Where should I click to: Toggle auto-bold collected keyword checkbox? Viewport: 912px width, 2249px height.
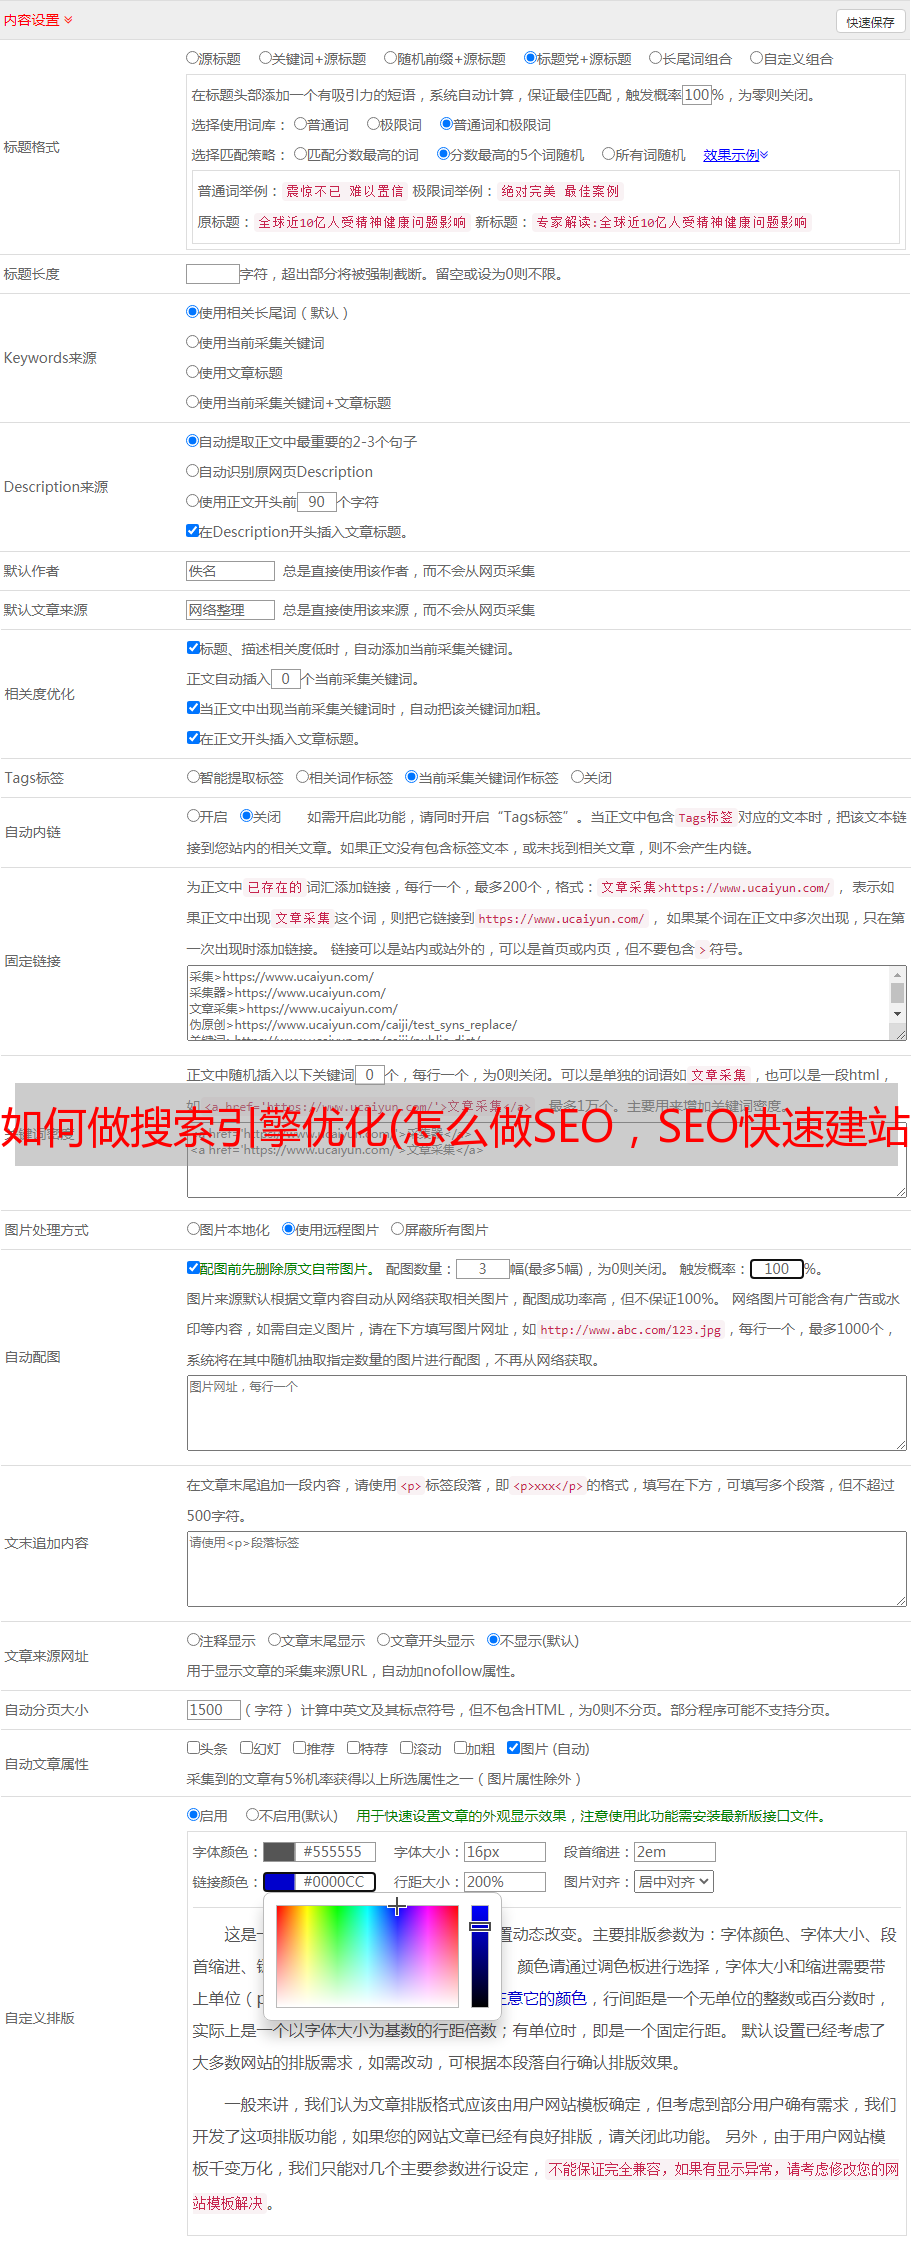(193, 708)
